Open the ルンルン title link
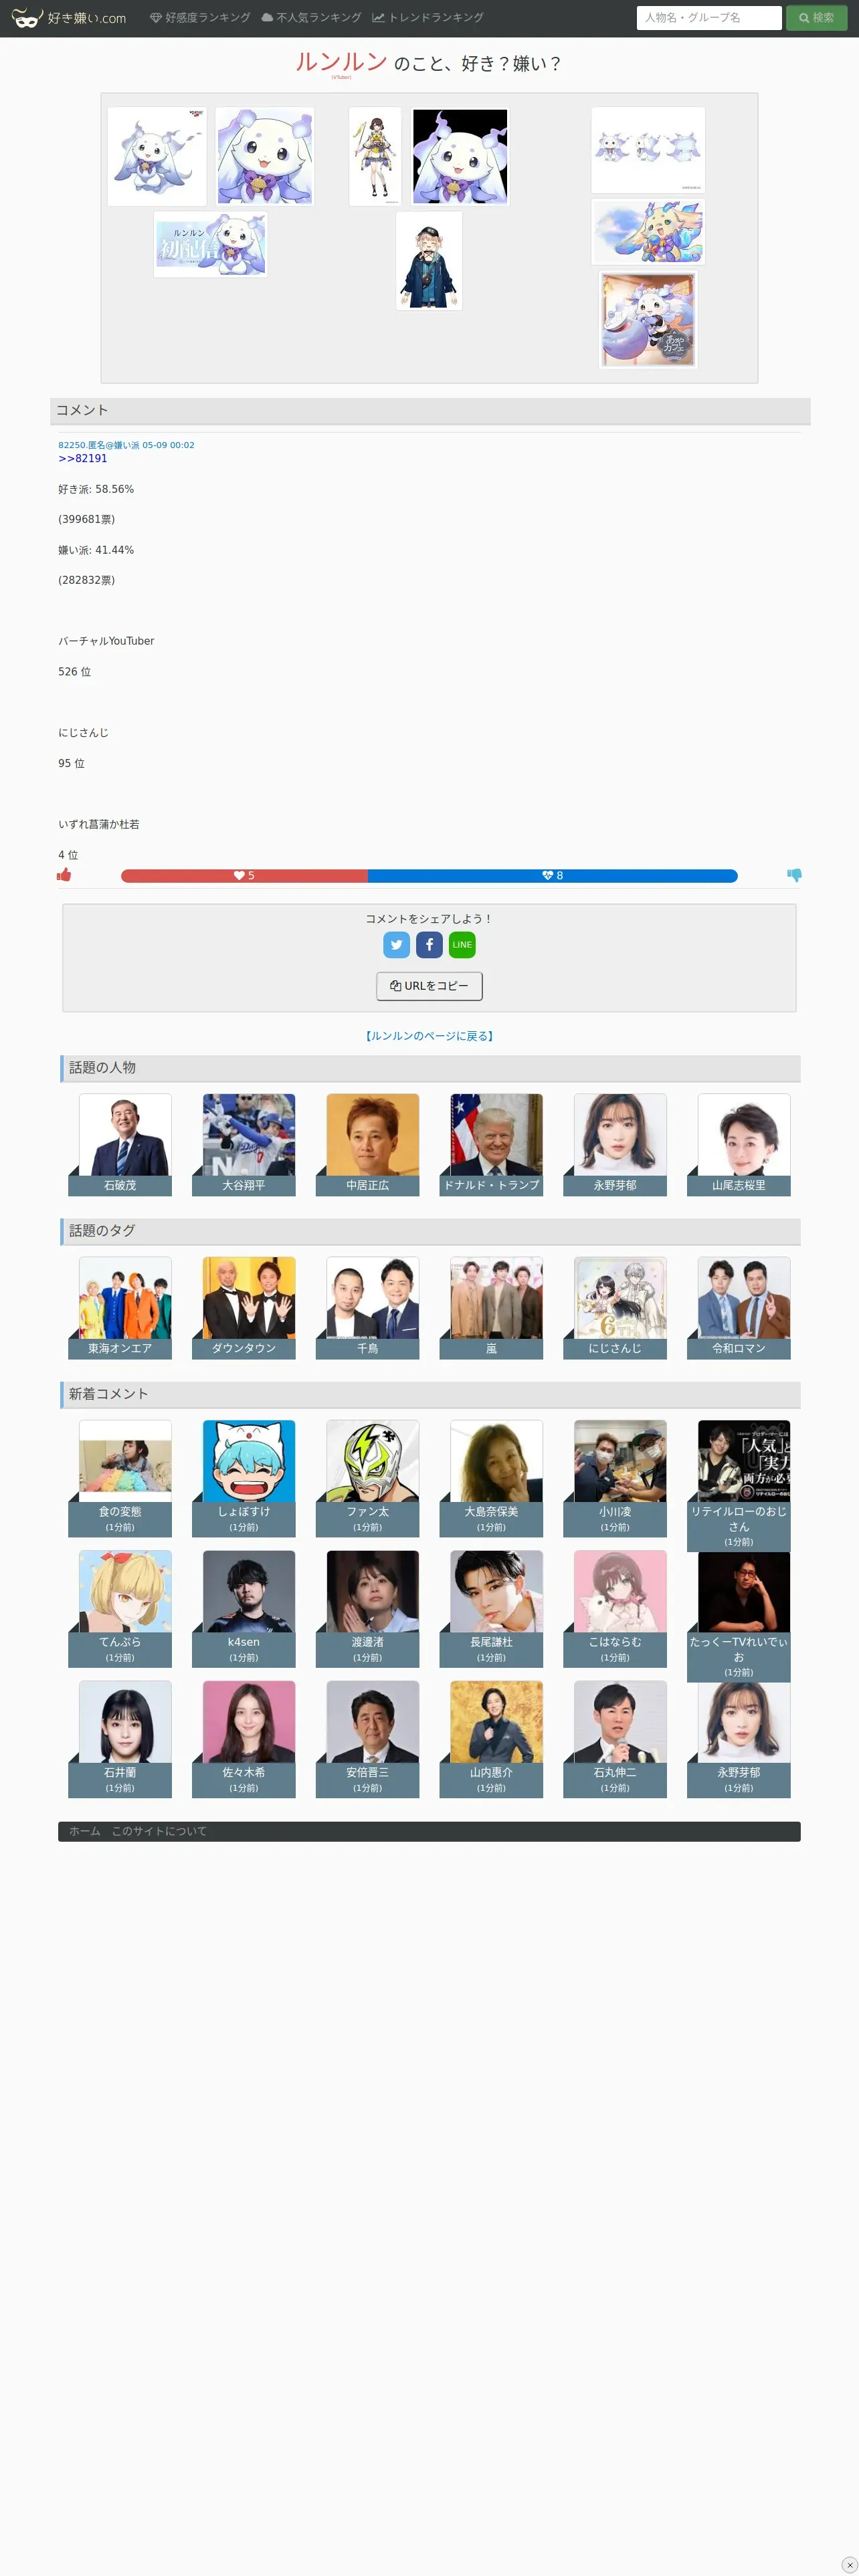 (x=341, y=62)
